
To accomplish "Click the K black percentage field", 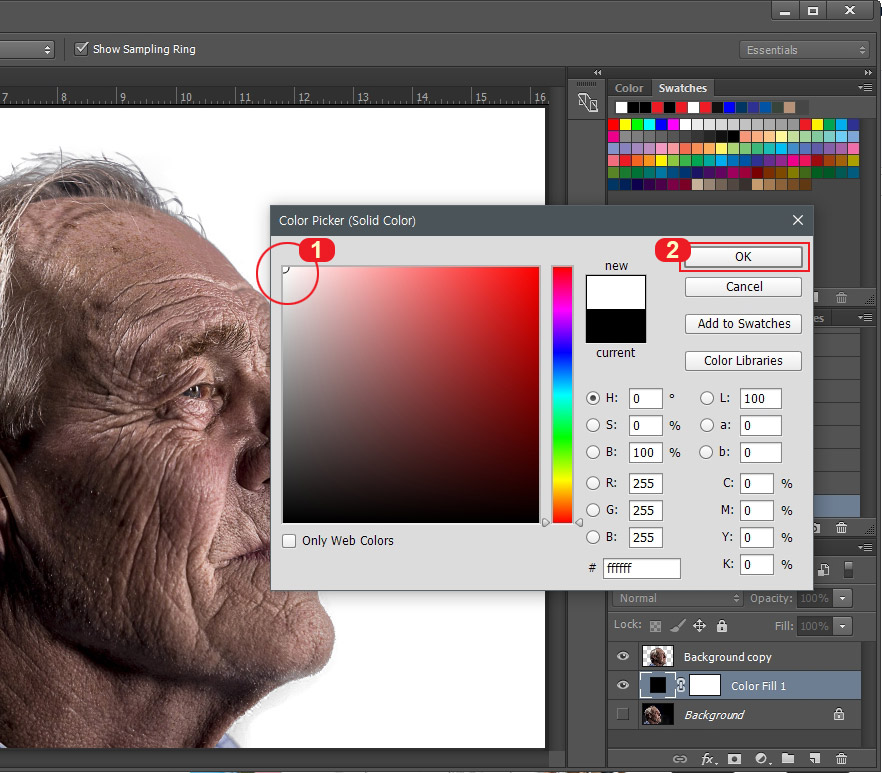I will [x=757, y=564].
